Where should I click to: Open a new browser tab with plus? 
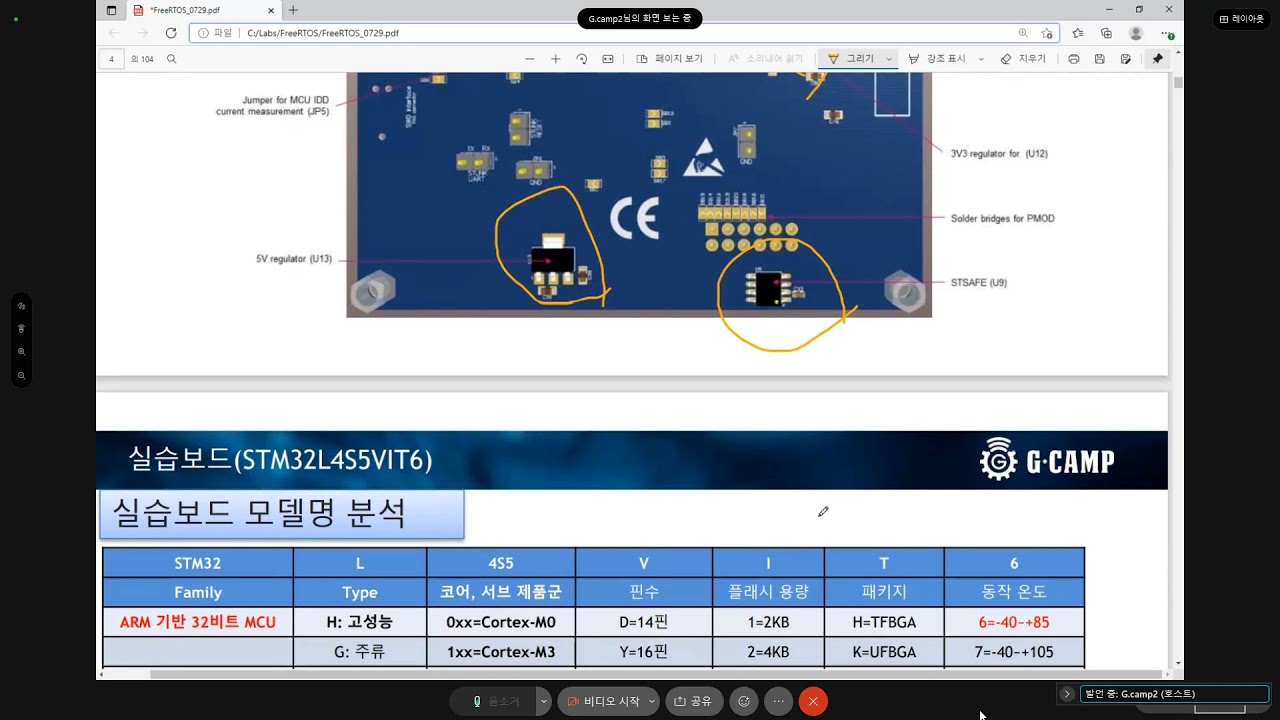point(293,10)
